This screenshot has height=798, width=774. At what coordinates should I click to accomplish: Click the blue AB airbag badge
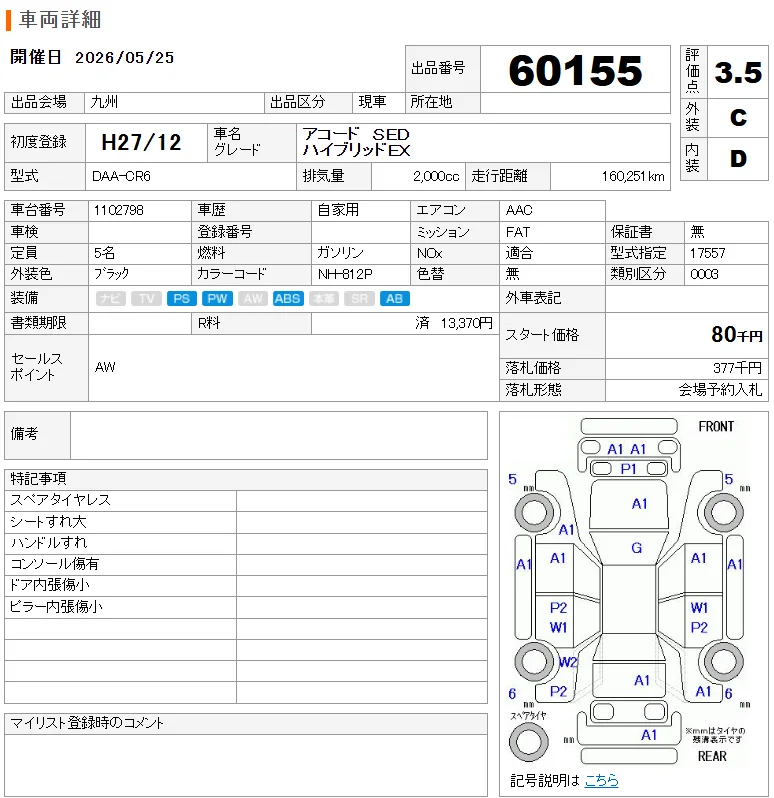(x=395, y=299)
